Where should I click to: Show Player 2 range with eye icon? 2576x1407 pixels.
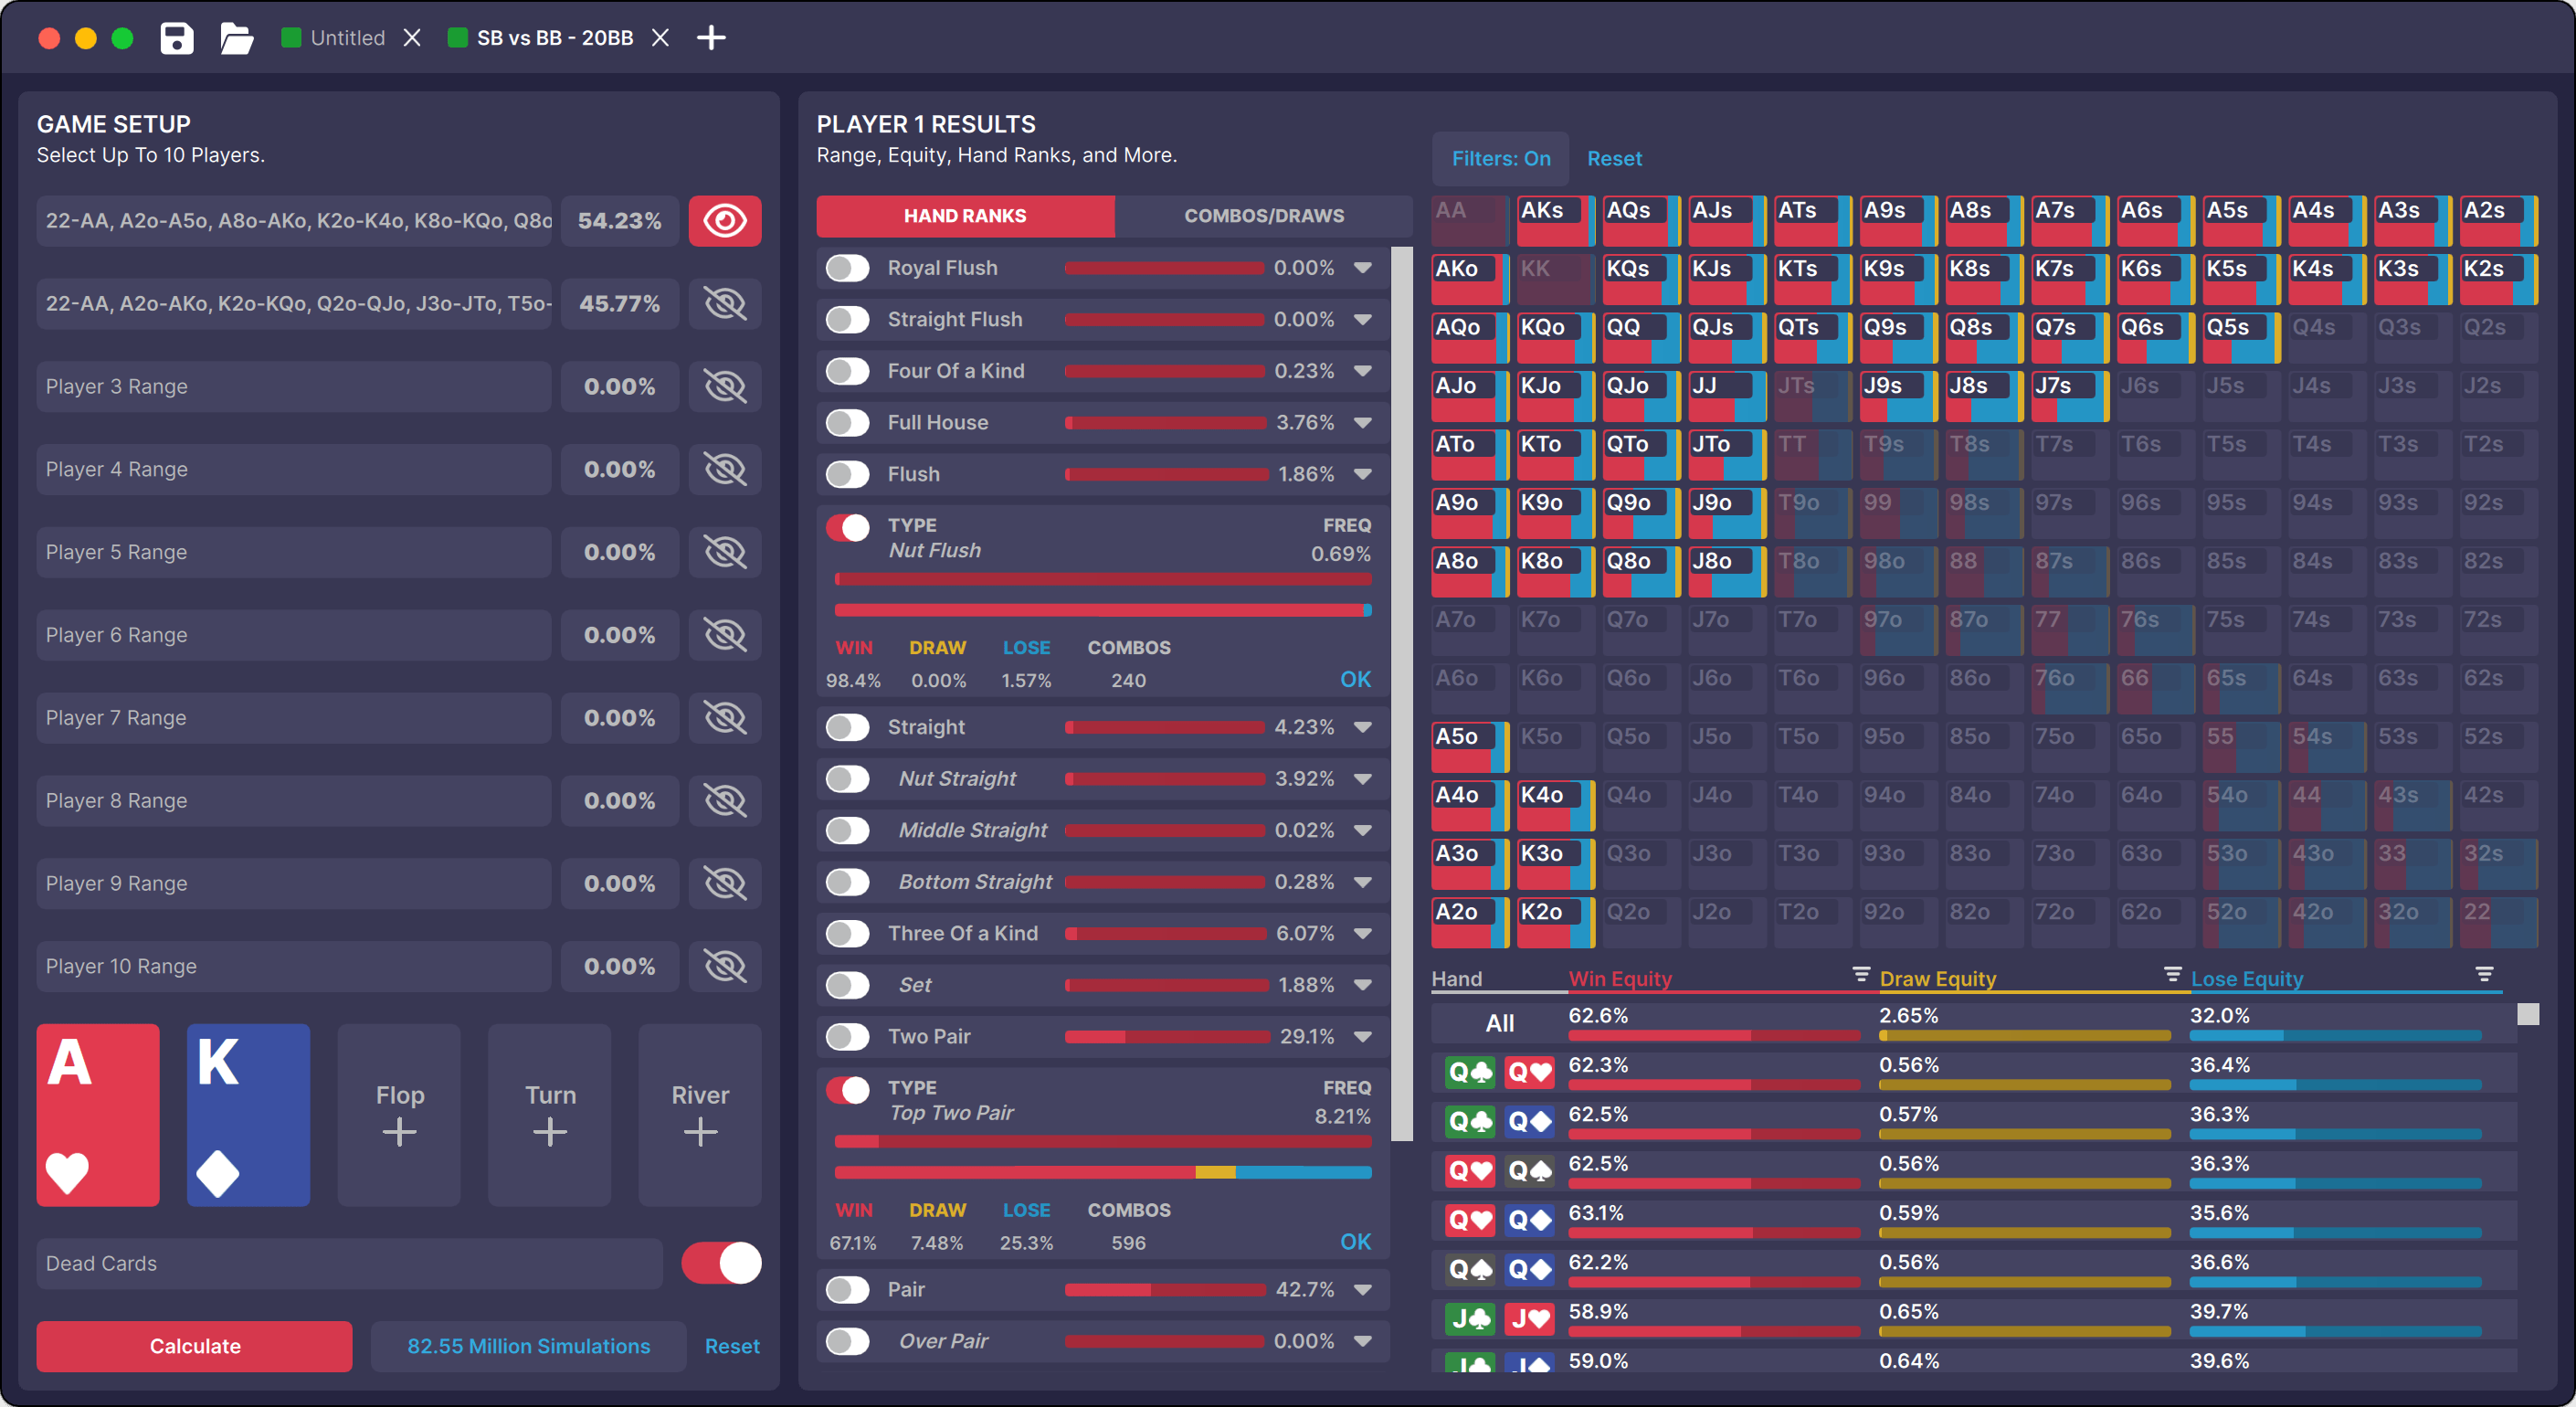point(725,303)
